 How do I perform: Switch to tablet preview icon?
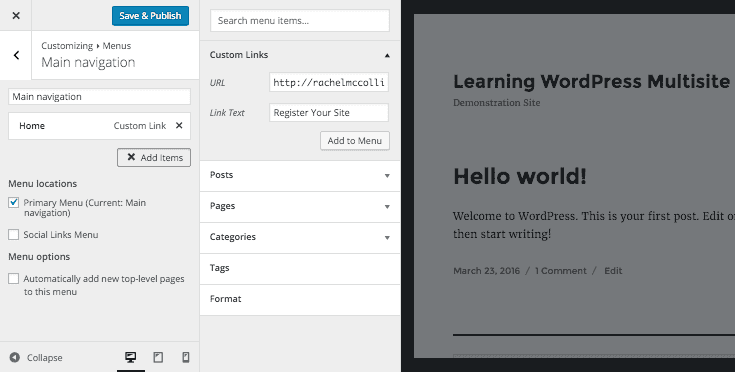tap(158, 357)
